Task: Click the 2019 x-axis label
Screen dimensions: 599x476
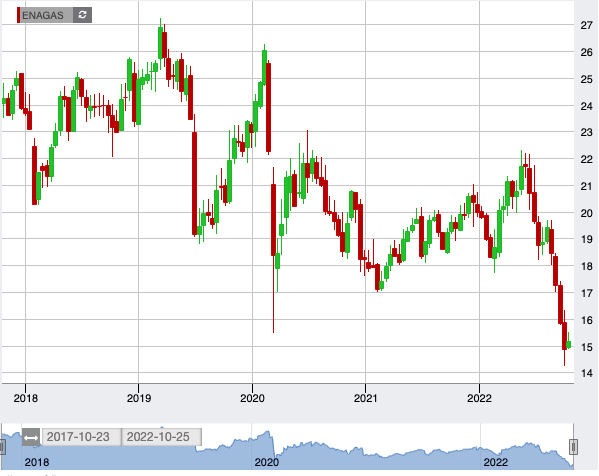Action: click(x=139, y=398)
